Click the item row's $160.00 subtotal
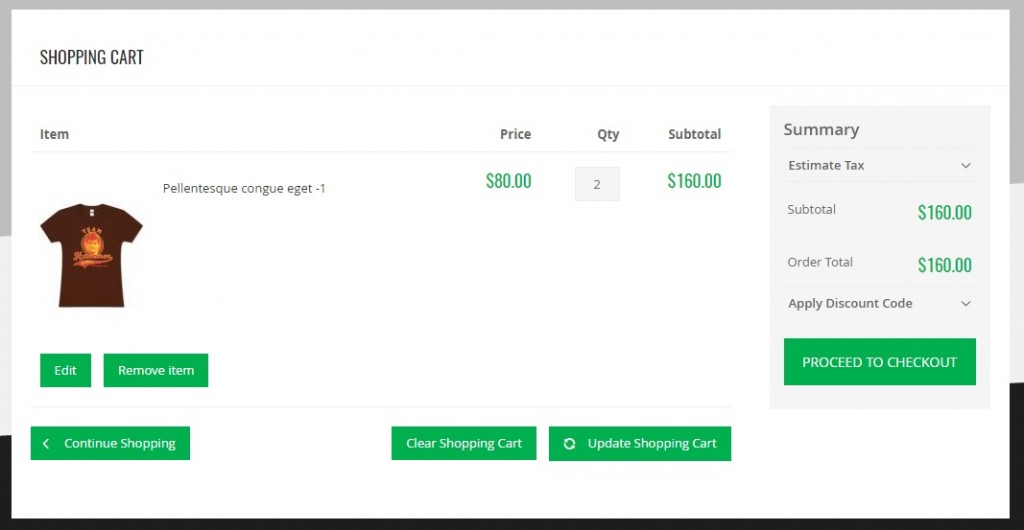The height and width of the screenshot is (530, 1024). (694, 181)
